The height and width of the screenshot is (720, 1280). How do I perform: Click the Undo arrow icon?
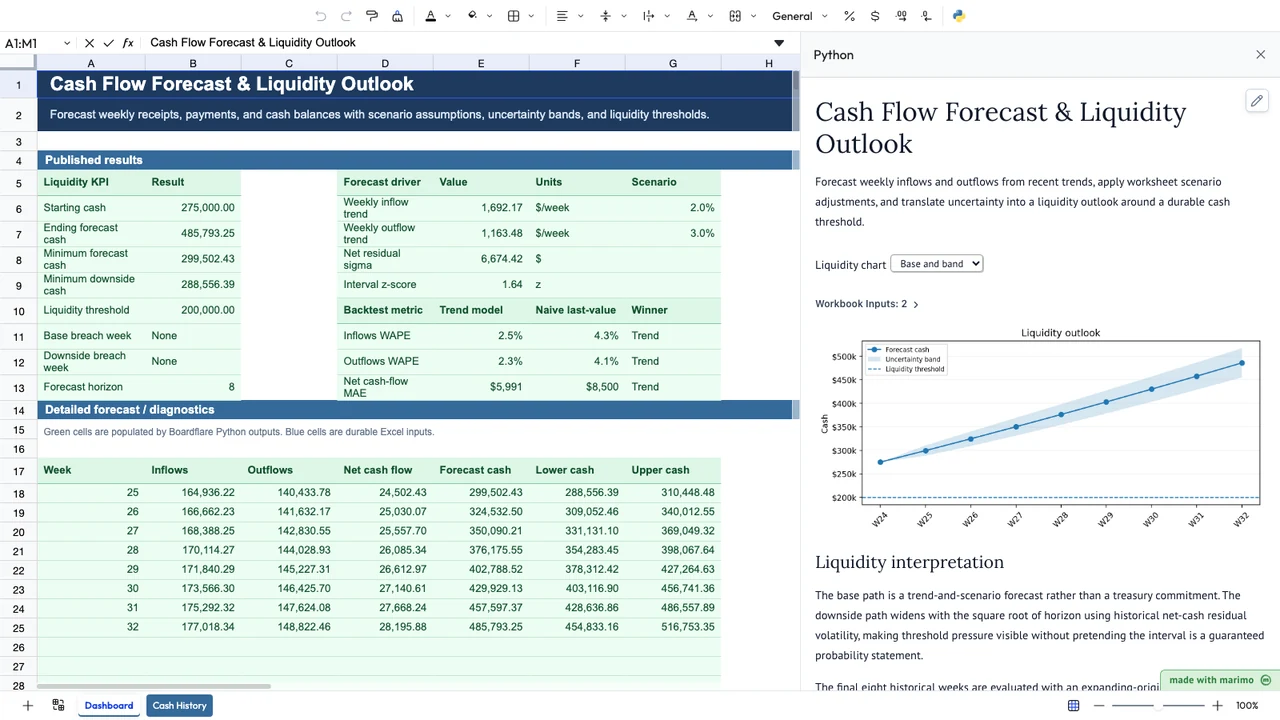(x=321, y=16)
